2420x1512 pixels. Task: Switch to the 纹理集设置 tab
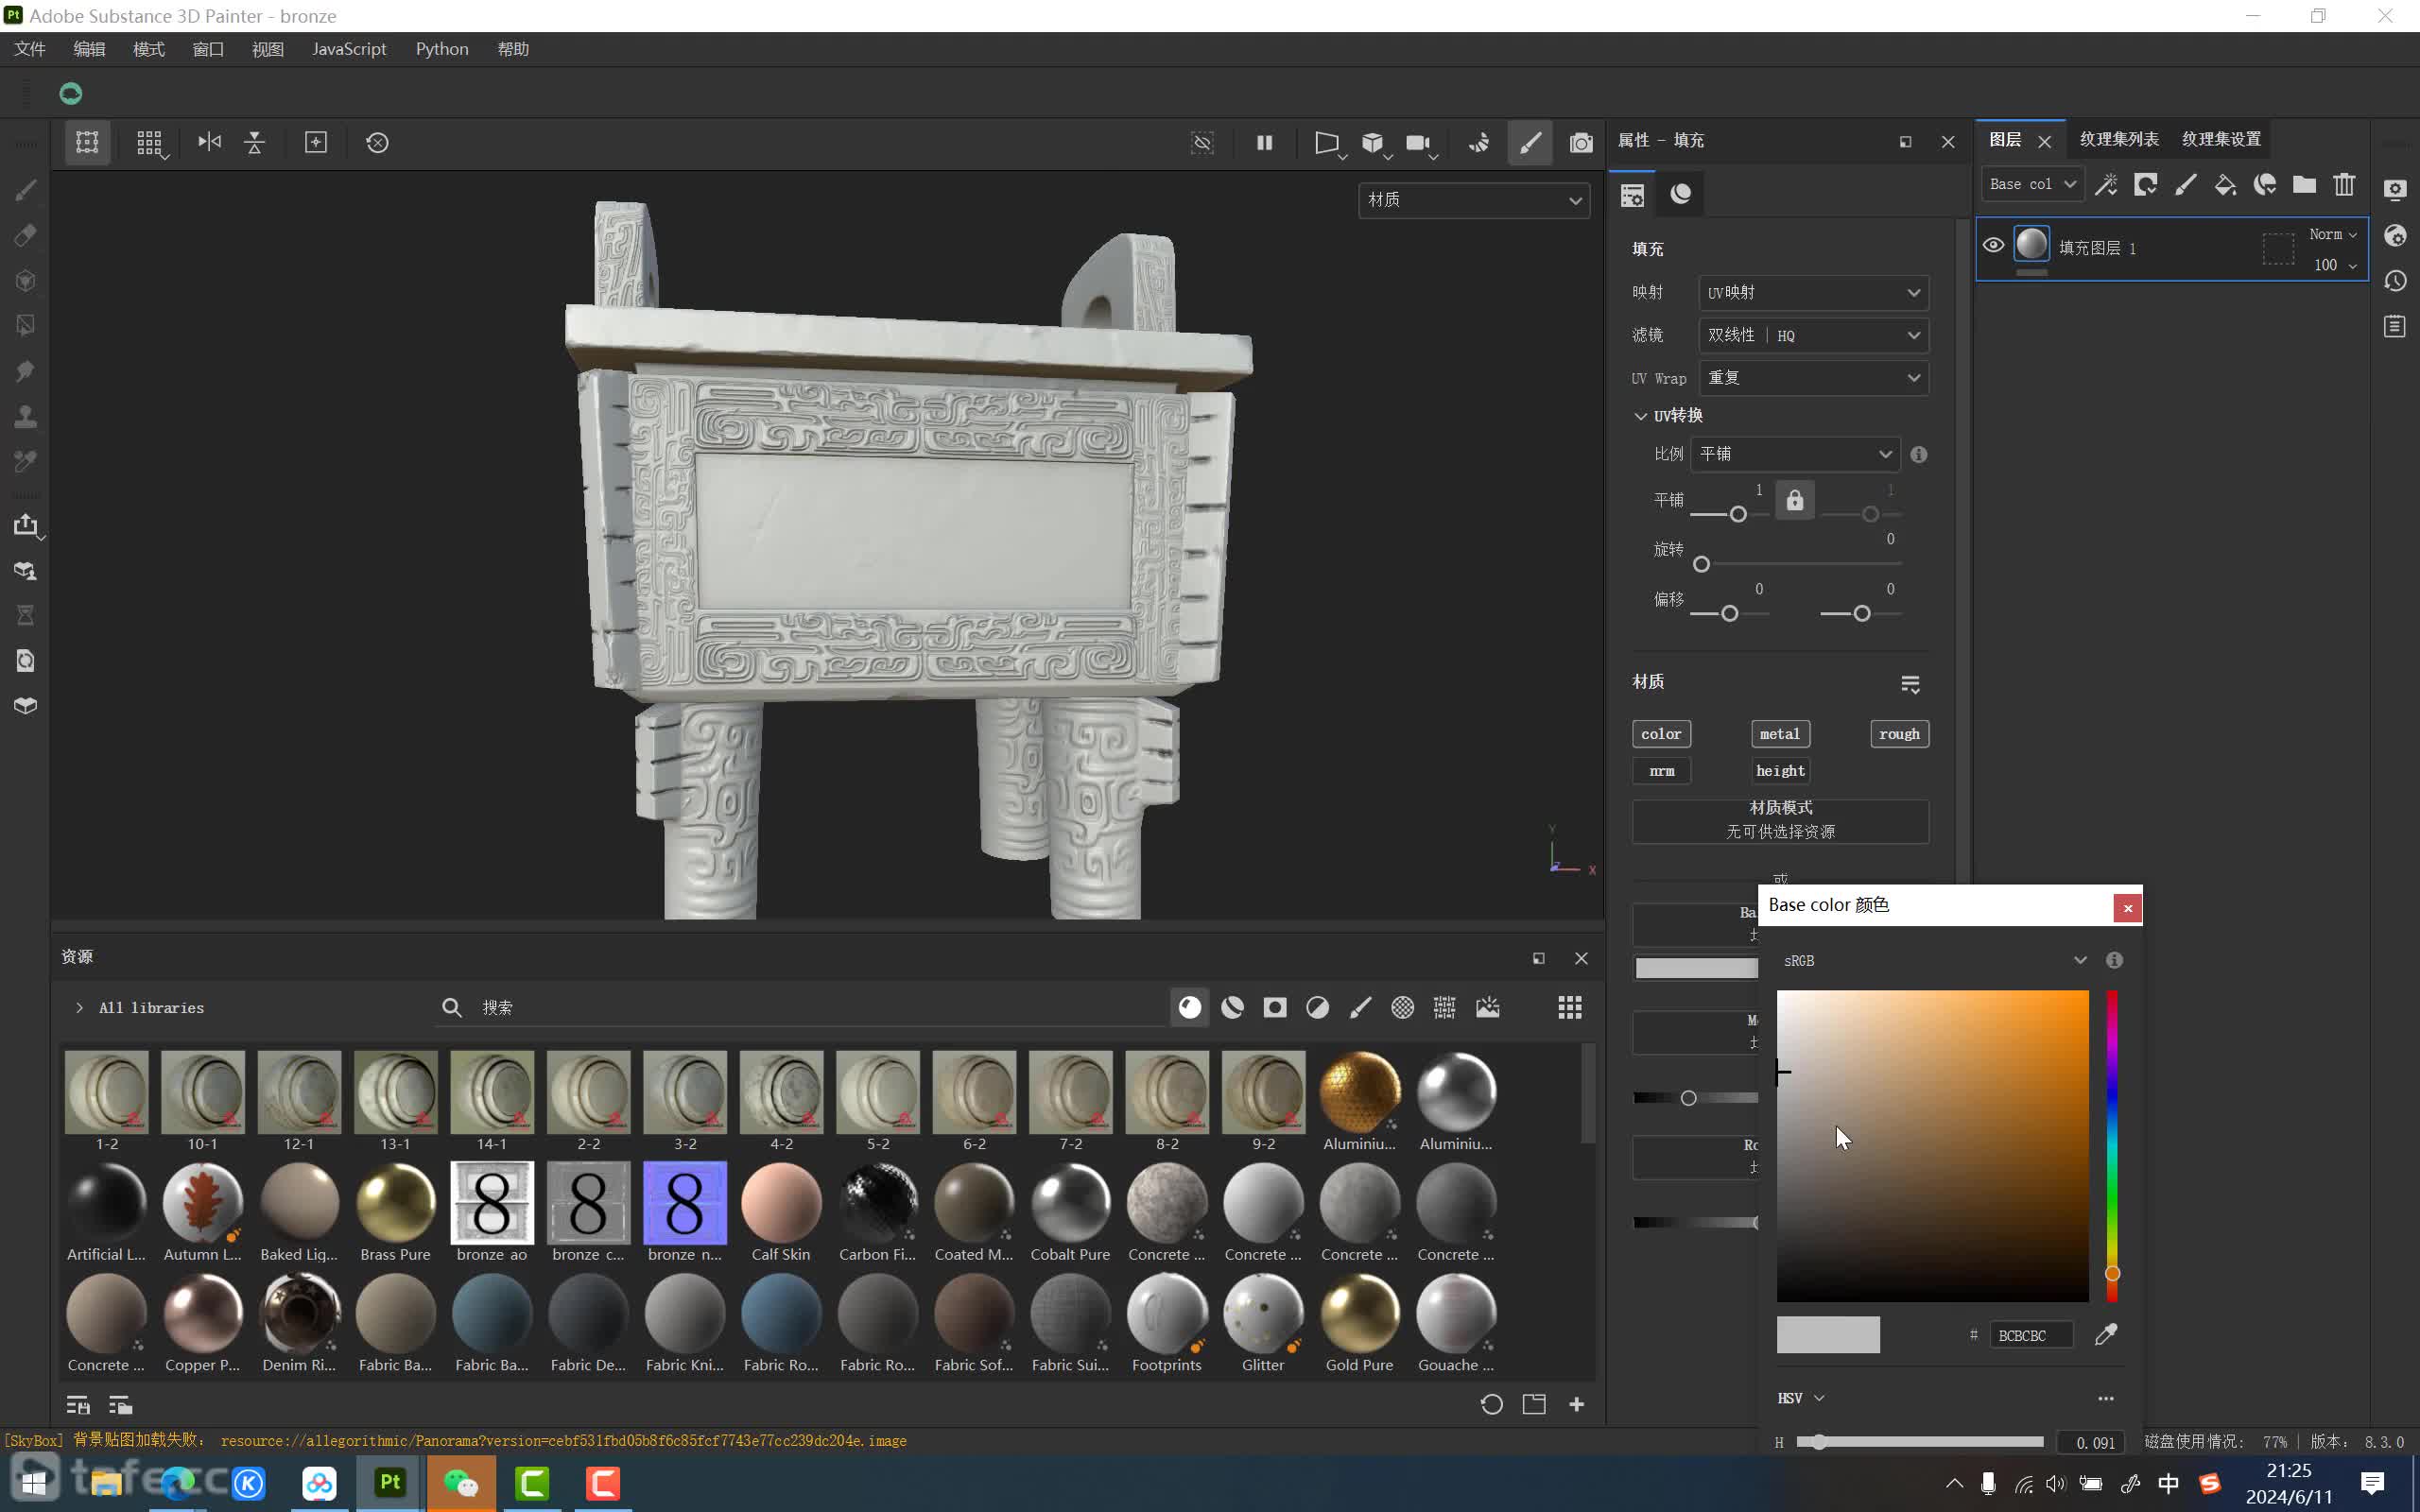2221,139
